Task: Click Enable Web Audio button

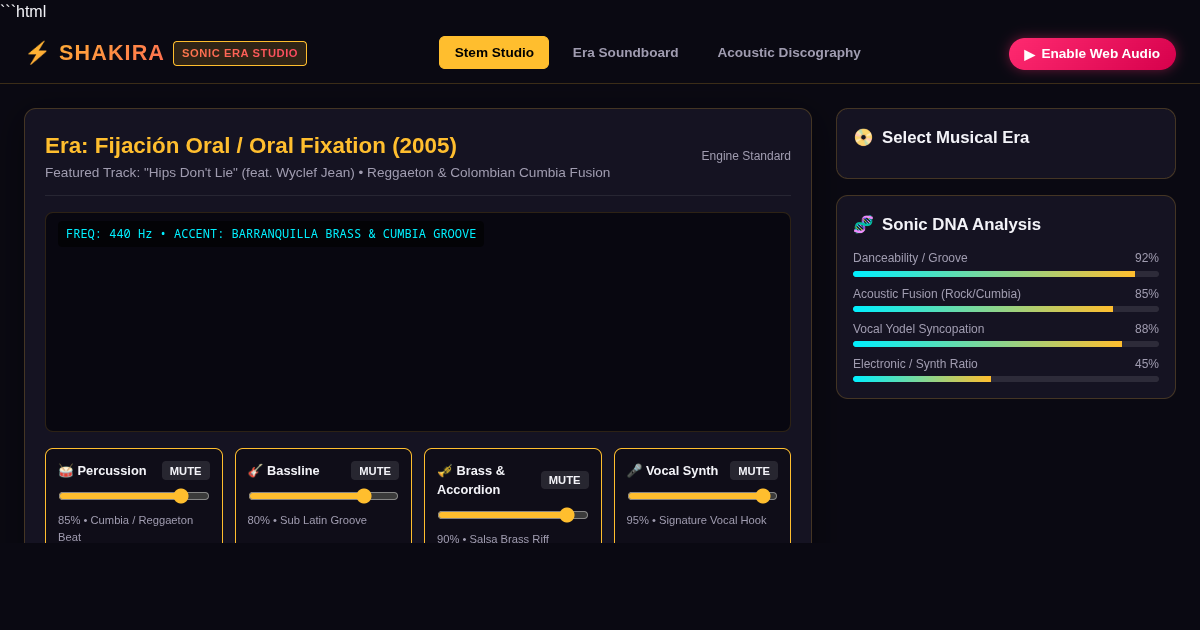Action: pyautogui.click(x=1092, y=54)
